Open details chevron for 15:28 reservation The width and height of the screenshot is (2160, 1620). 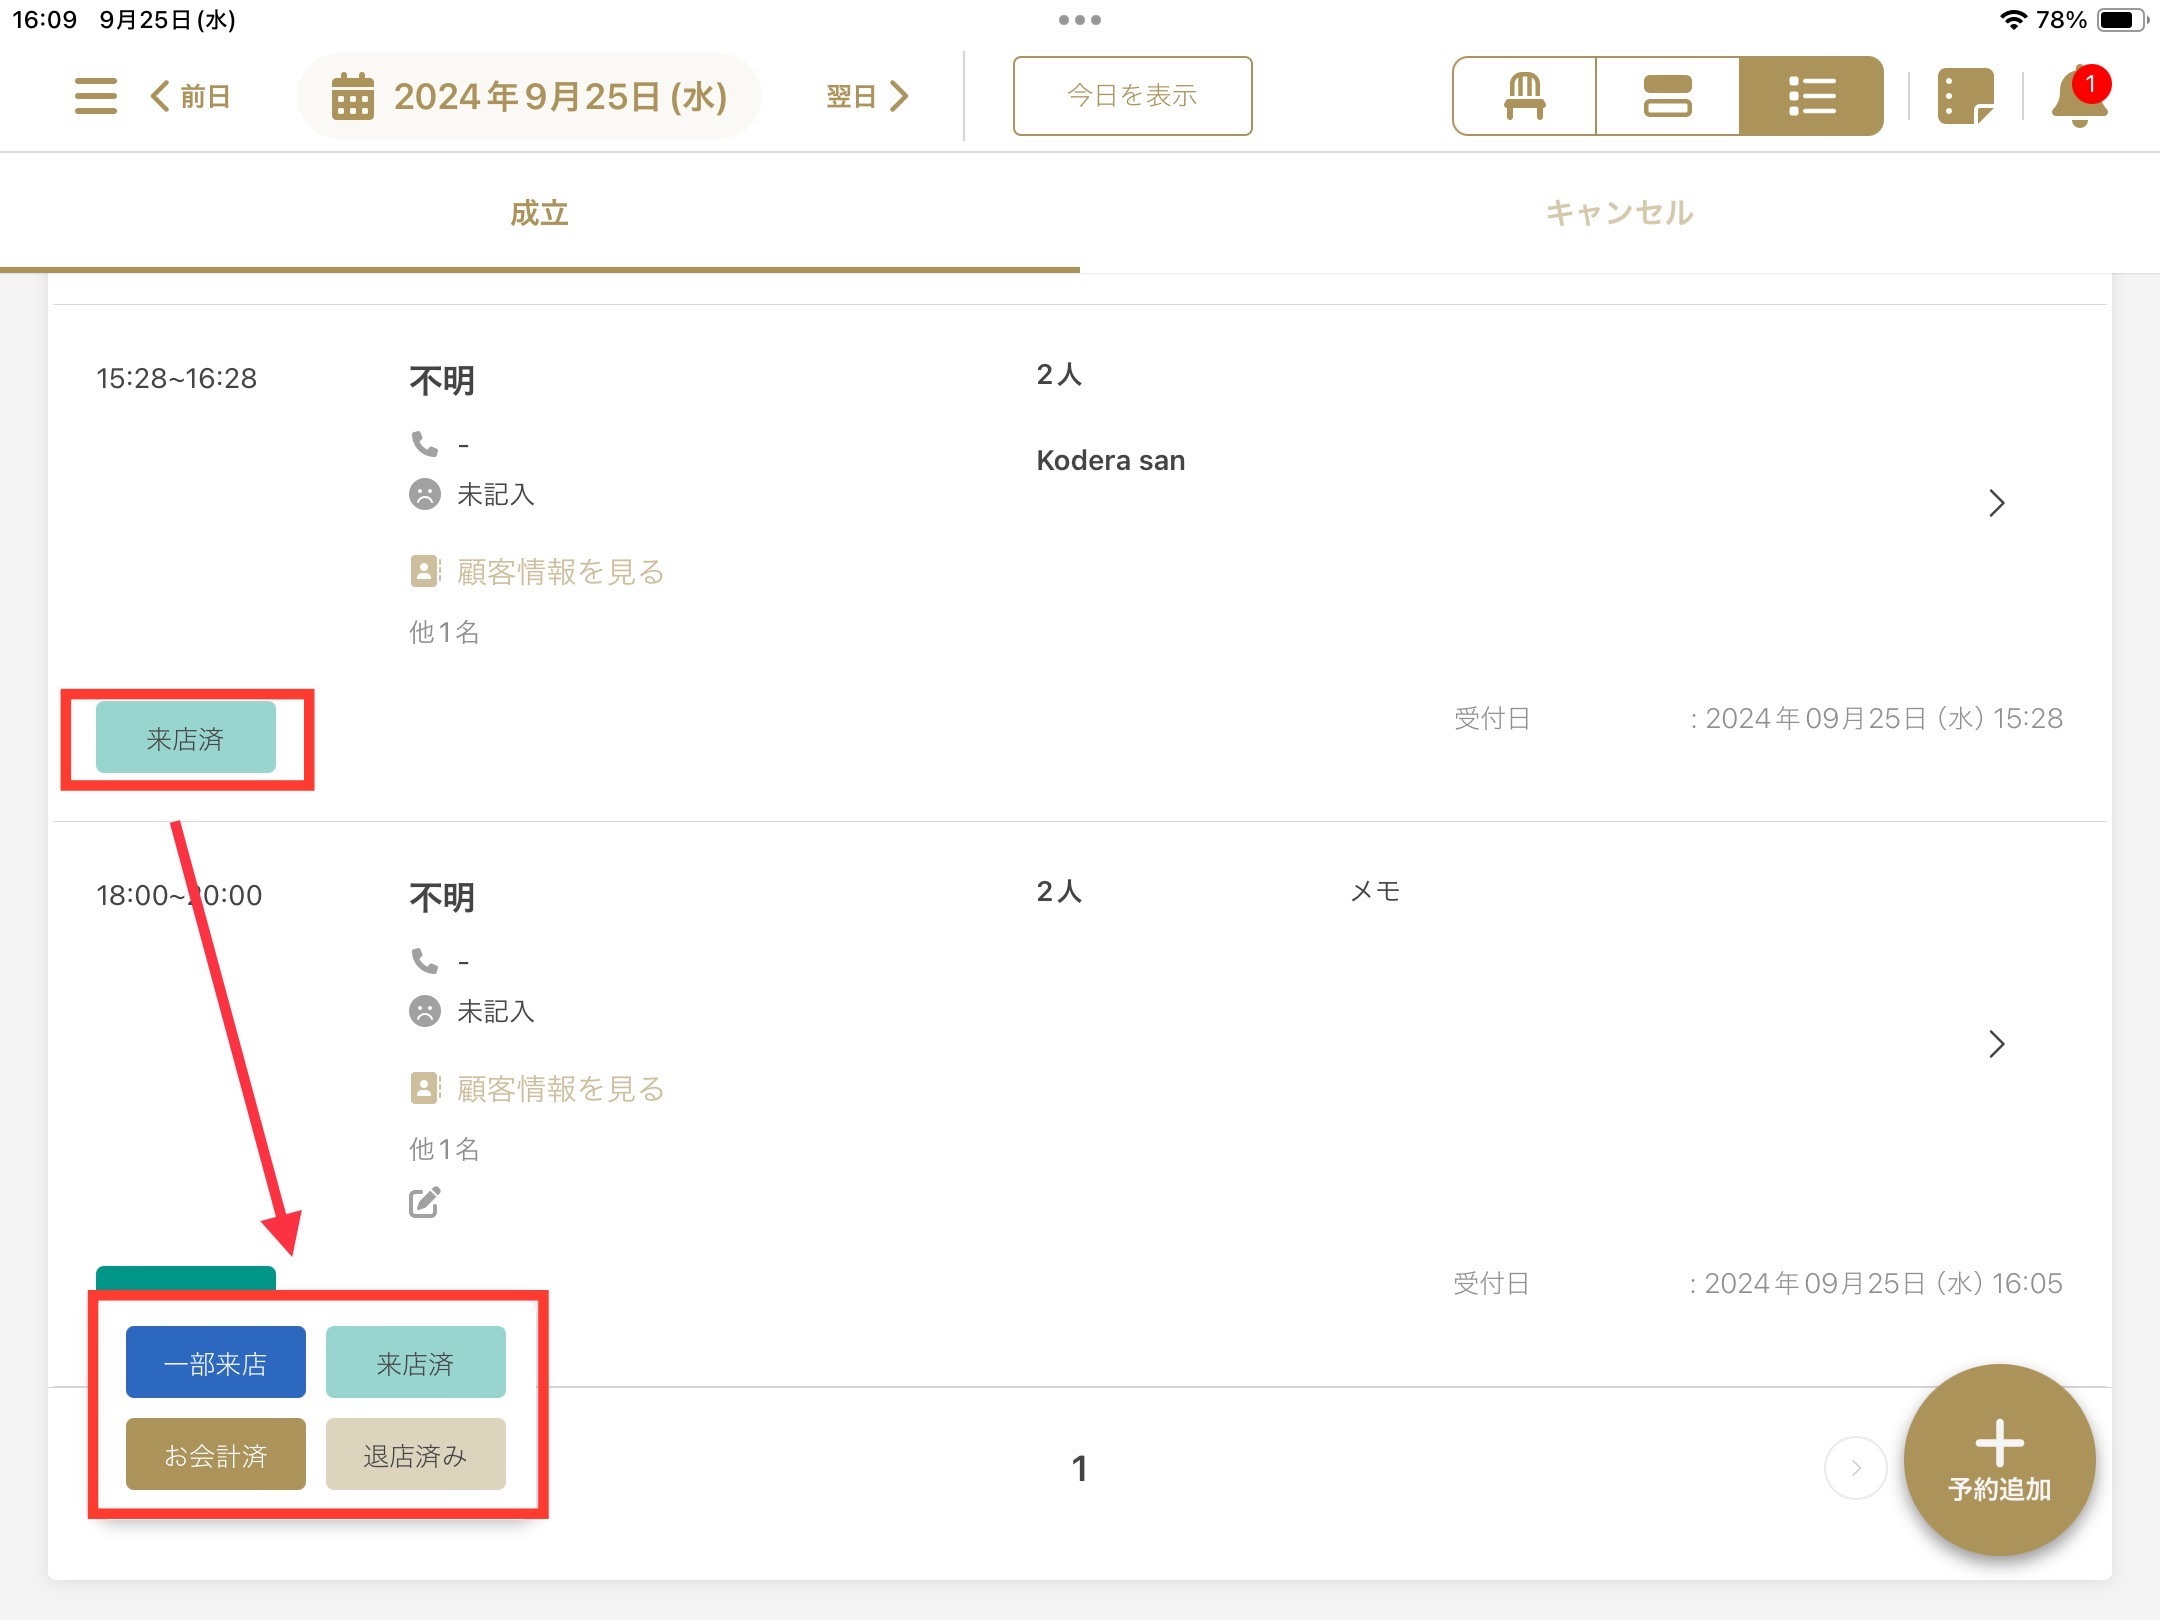[x=1997, y=503]
